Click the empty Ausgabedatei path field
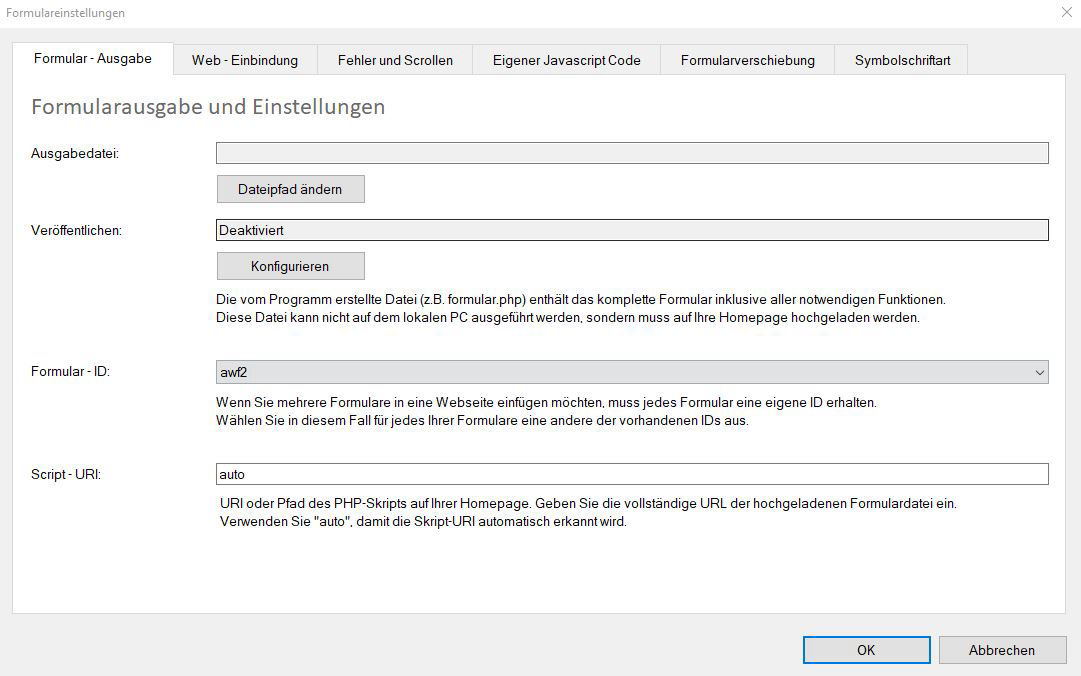The image size is (1081, 676). coord(632,153)
